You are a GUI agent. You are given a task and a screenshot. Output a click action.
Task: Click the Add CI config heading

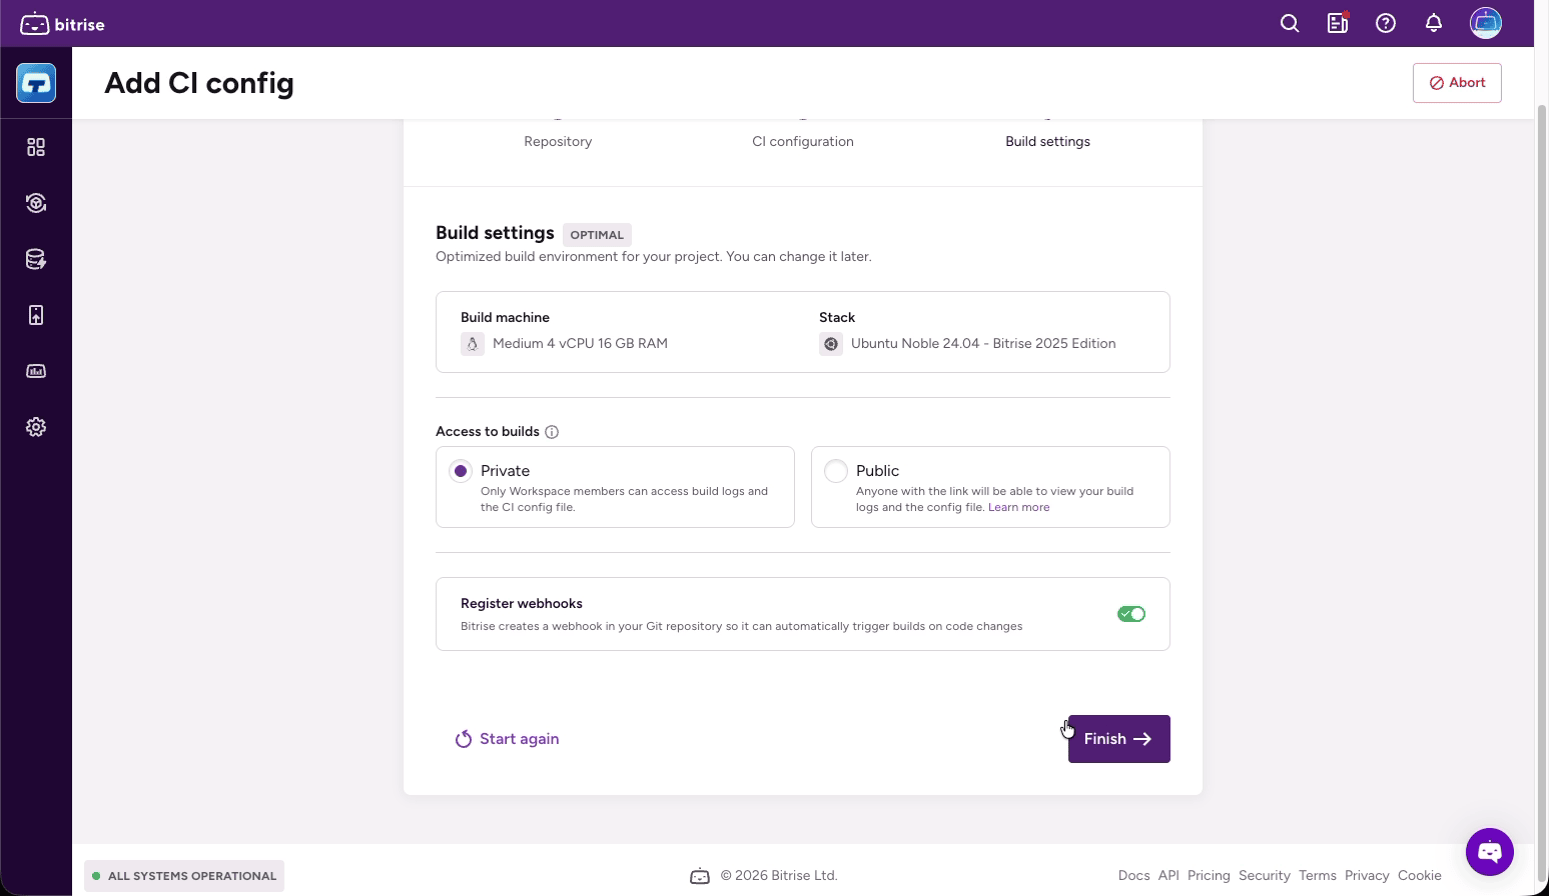tap(199, 83)
